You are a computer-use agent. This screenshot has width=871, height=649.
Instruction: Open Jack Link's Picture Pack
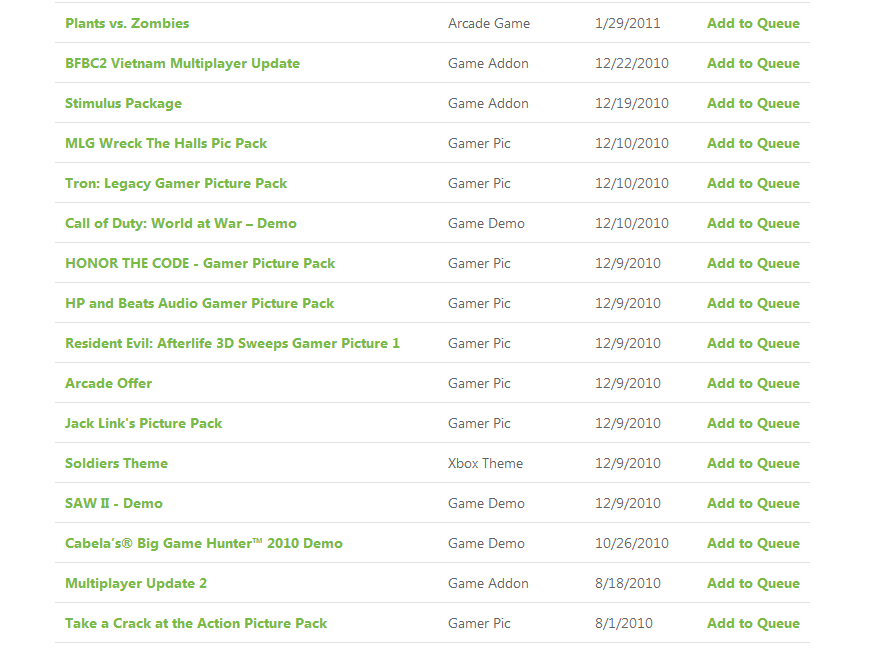pyautogui.click(x=143, y=423)
